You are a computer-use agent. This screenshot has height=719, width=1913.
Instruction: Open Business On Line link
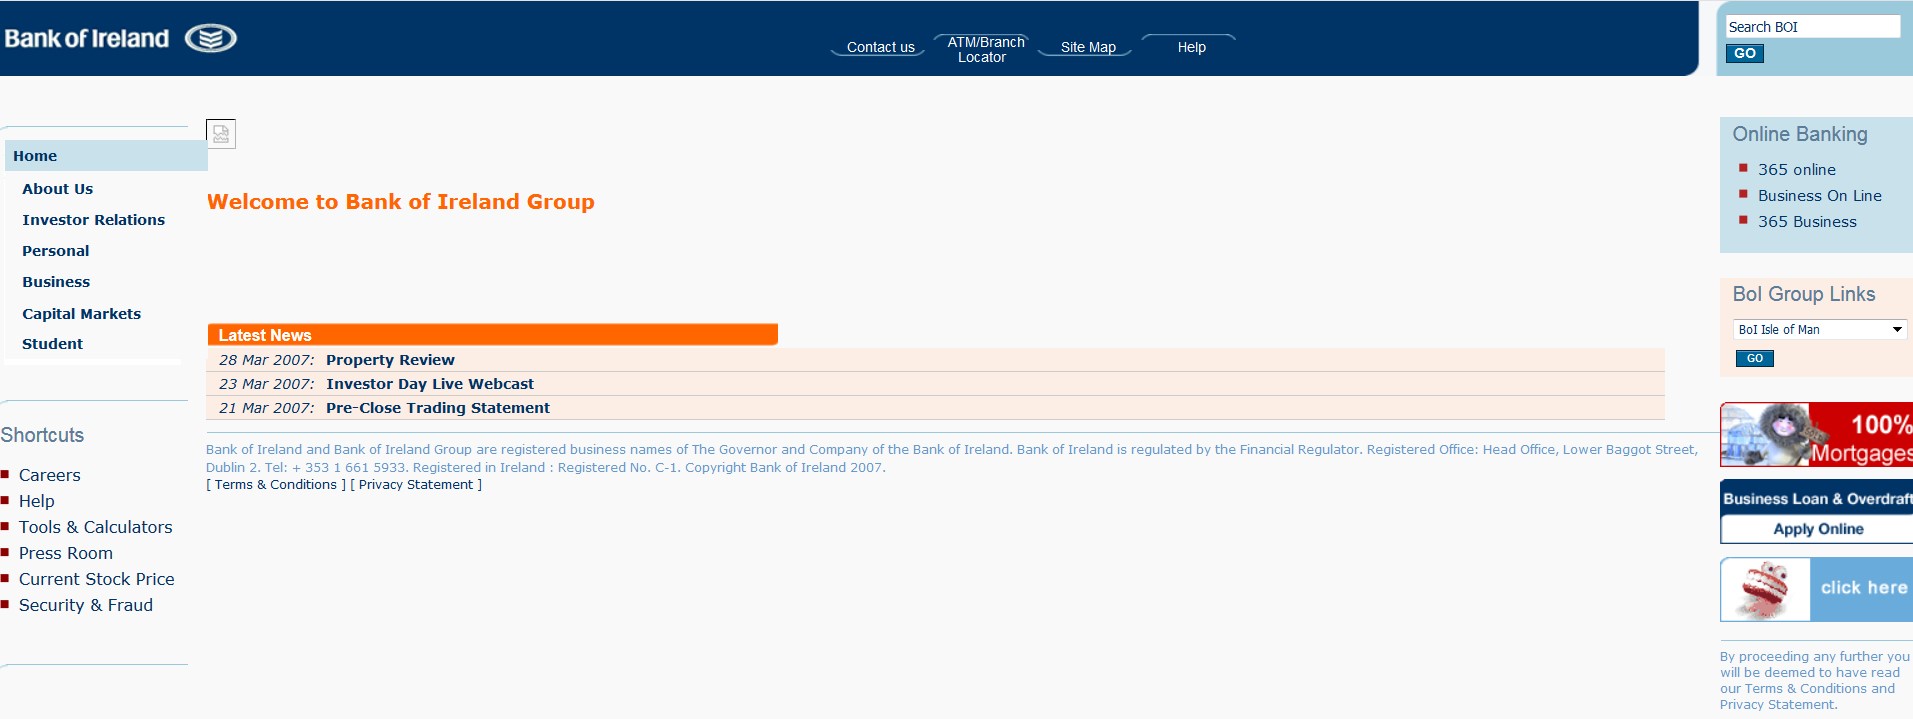click(x=1819, y=196)
